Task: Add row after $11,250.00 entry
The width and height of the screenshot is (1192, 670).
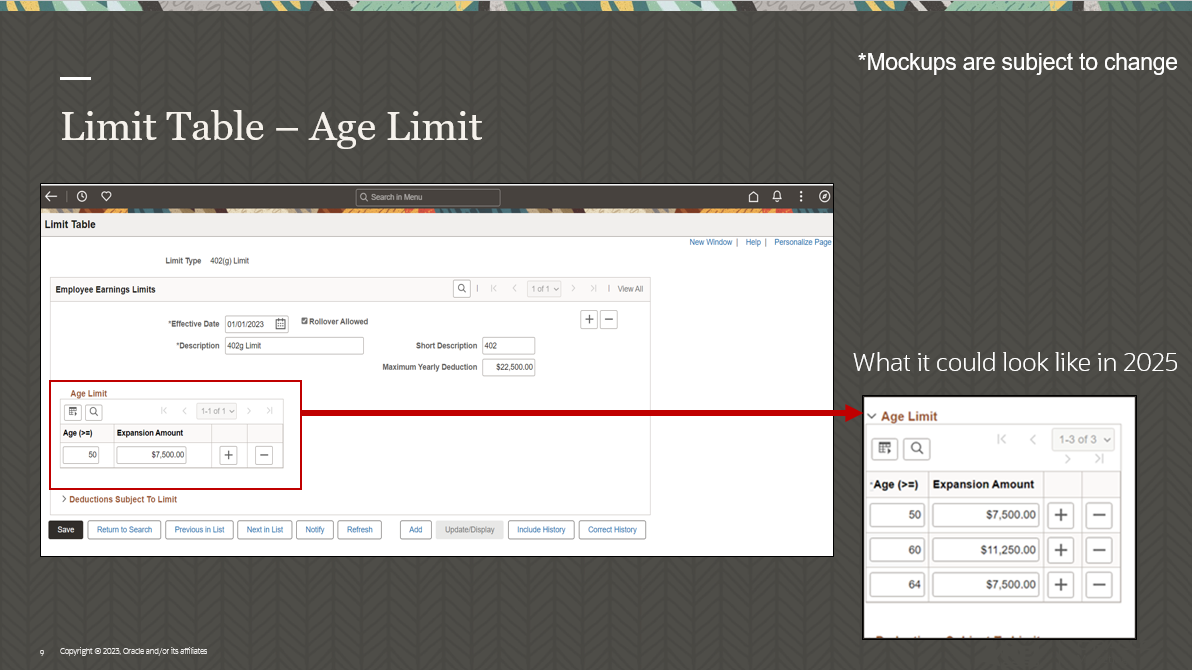Action: pos(1060,550)
